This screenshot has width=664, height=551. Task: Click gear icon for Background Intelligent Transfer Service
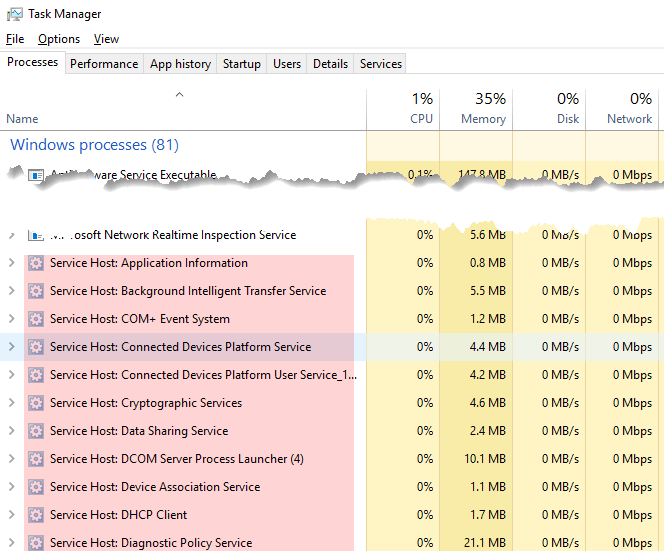36,291
